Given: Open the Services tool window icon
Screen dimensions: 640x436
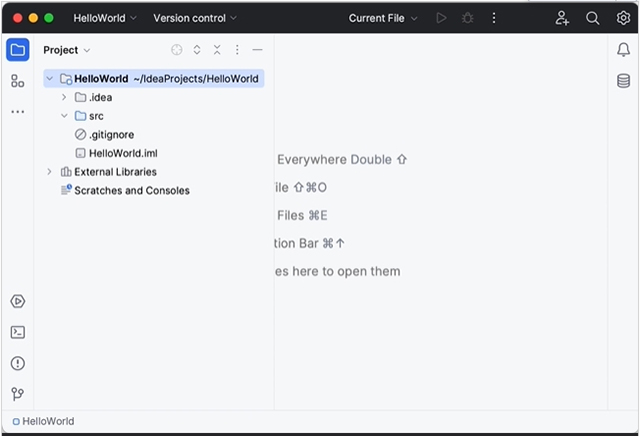Looking at the screenshot, I should tap(18, 301).
